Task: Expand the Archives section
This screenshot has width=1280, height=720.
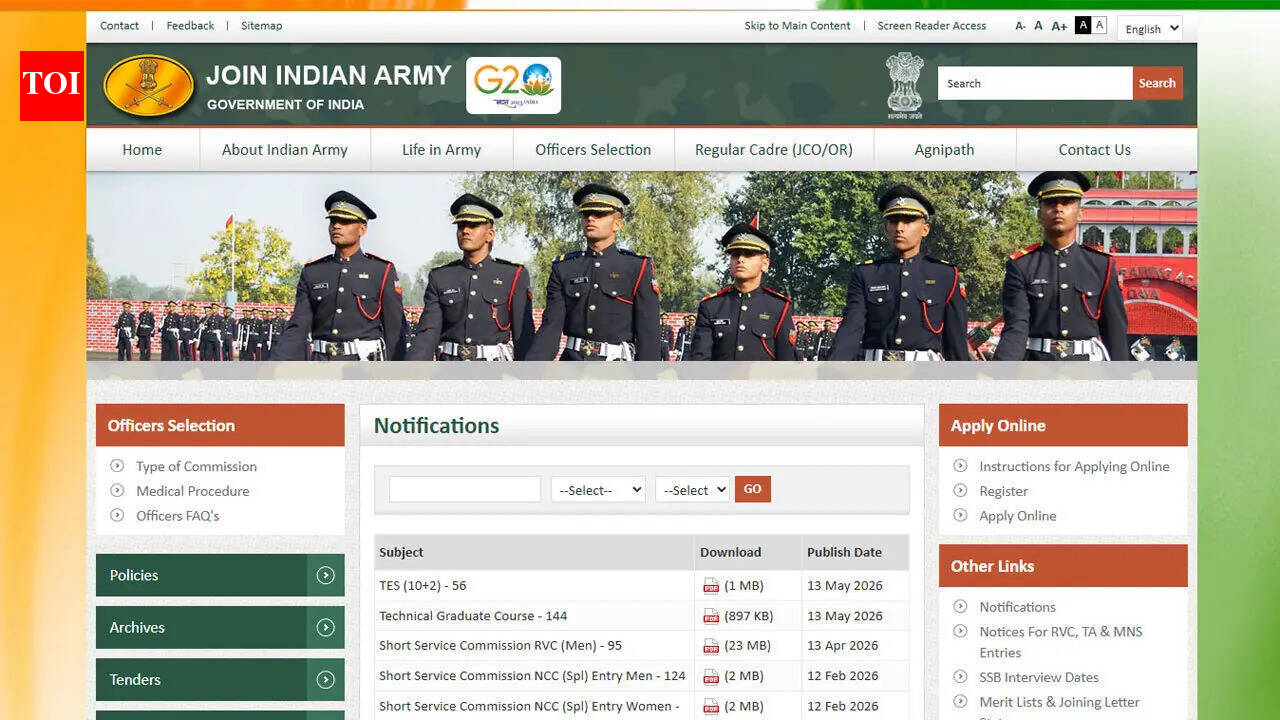Action: 220,627
